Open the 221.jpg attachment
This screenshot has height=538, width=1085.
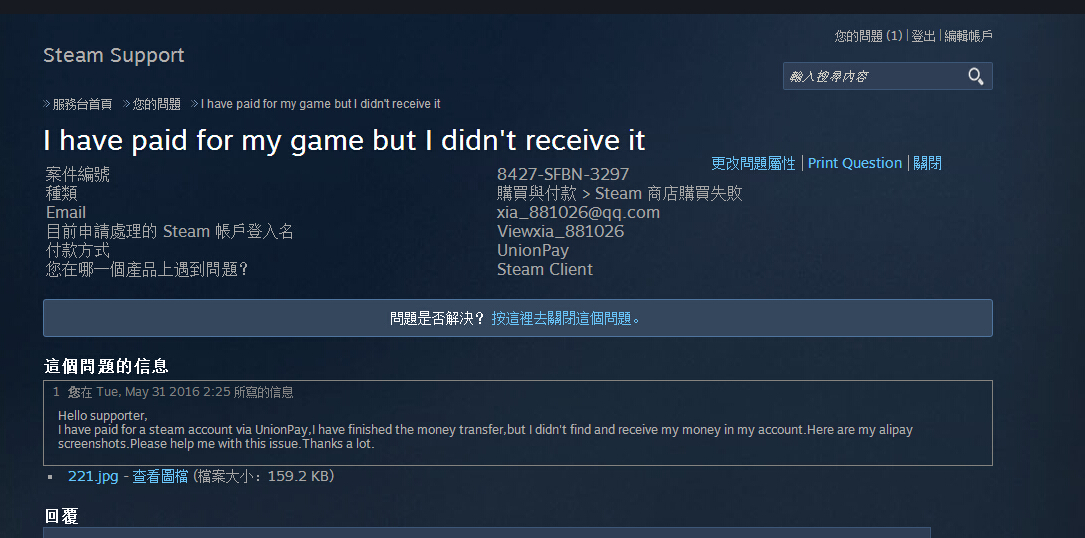tap(93, 476)
